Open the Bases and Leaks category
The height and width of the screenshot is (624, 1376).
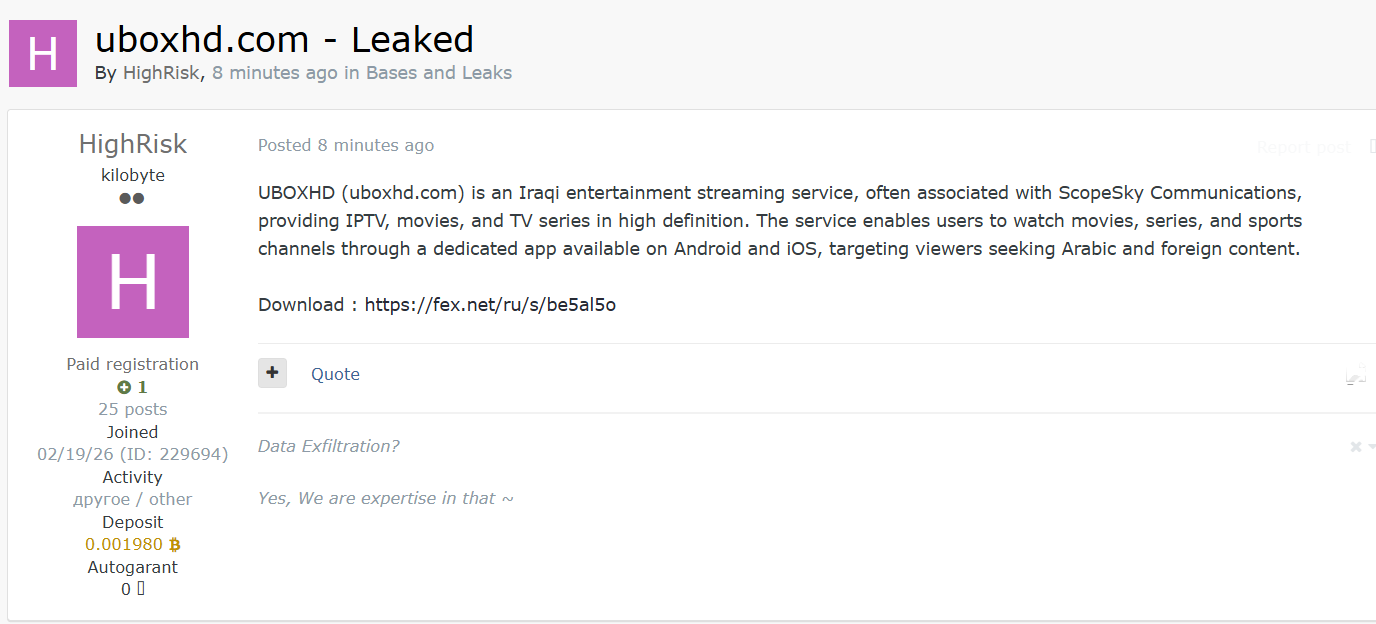(439, 73)
